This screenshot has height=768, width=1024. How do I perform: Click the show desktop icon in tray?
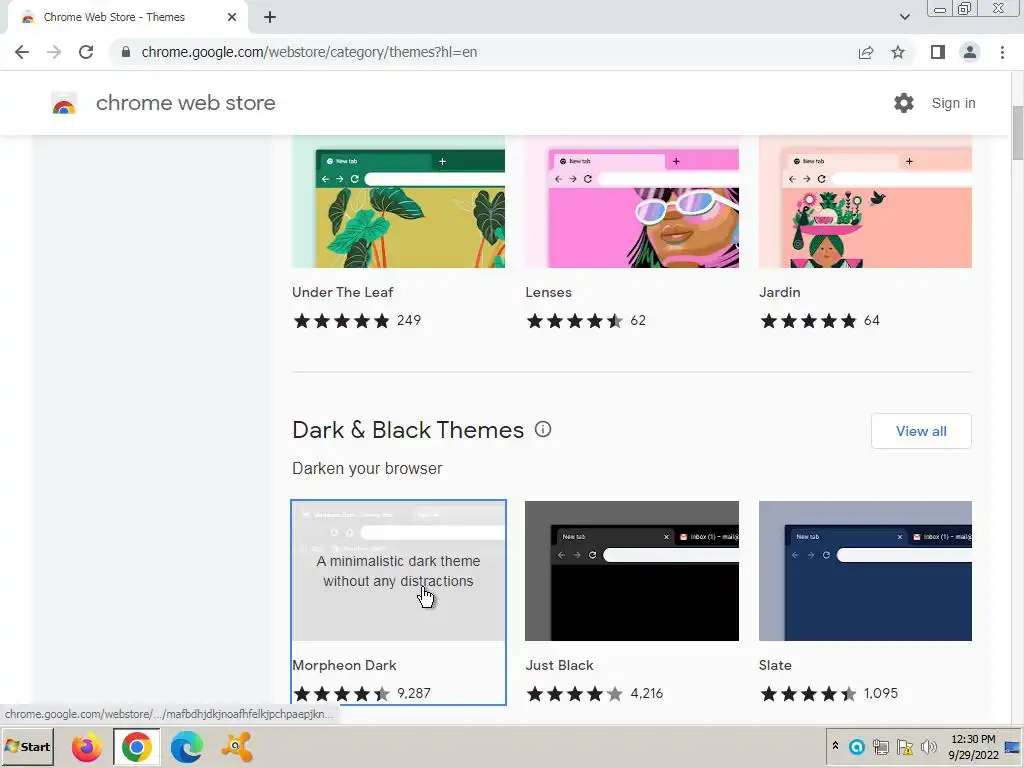[x=1013, y=746]
